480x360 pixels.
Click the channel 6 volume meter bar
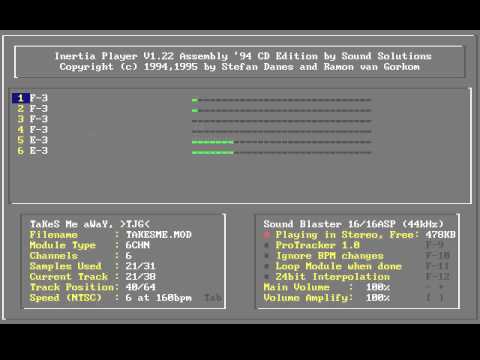pos(282,153)
